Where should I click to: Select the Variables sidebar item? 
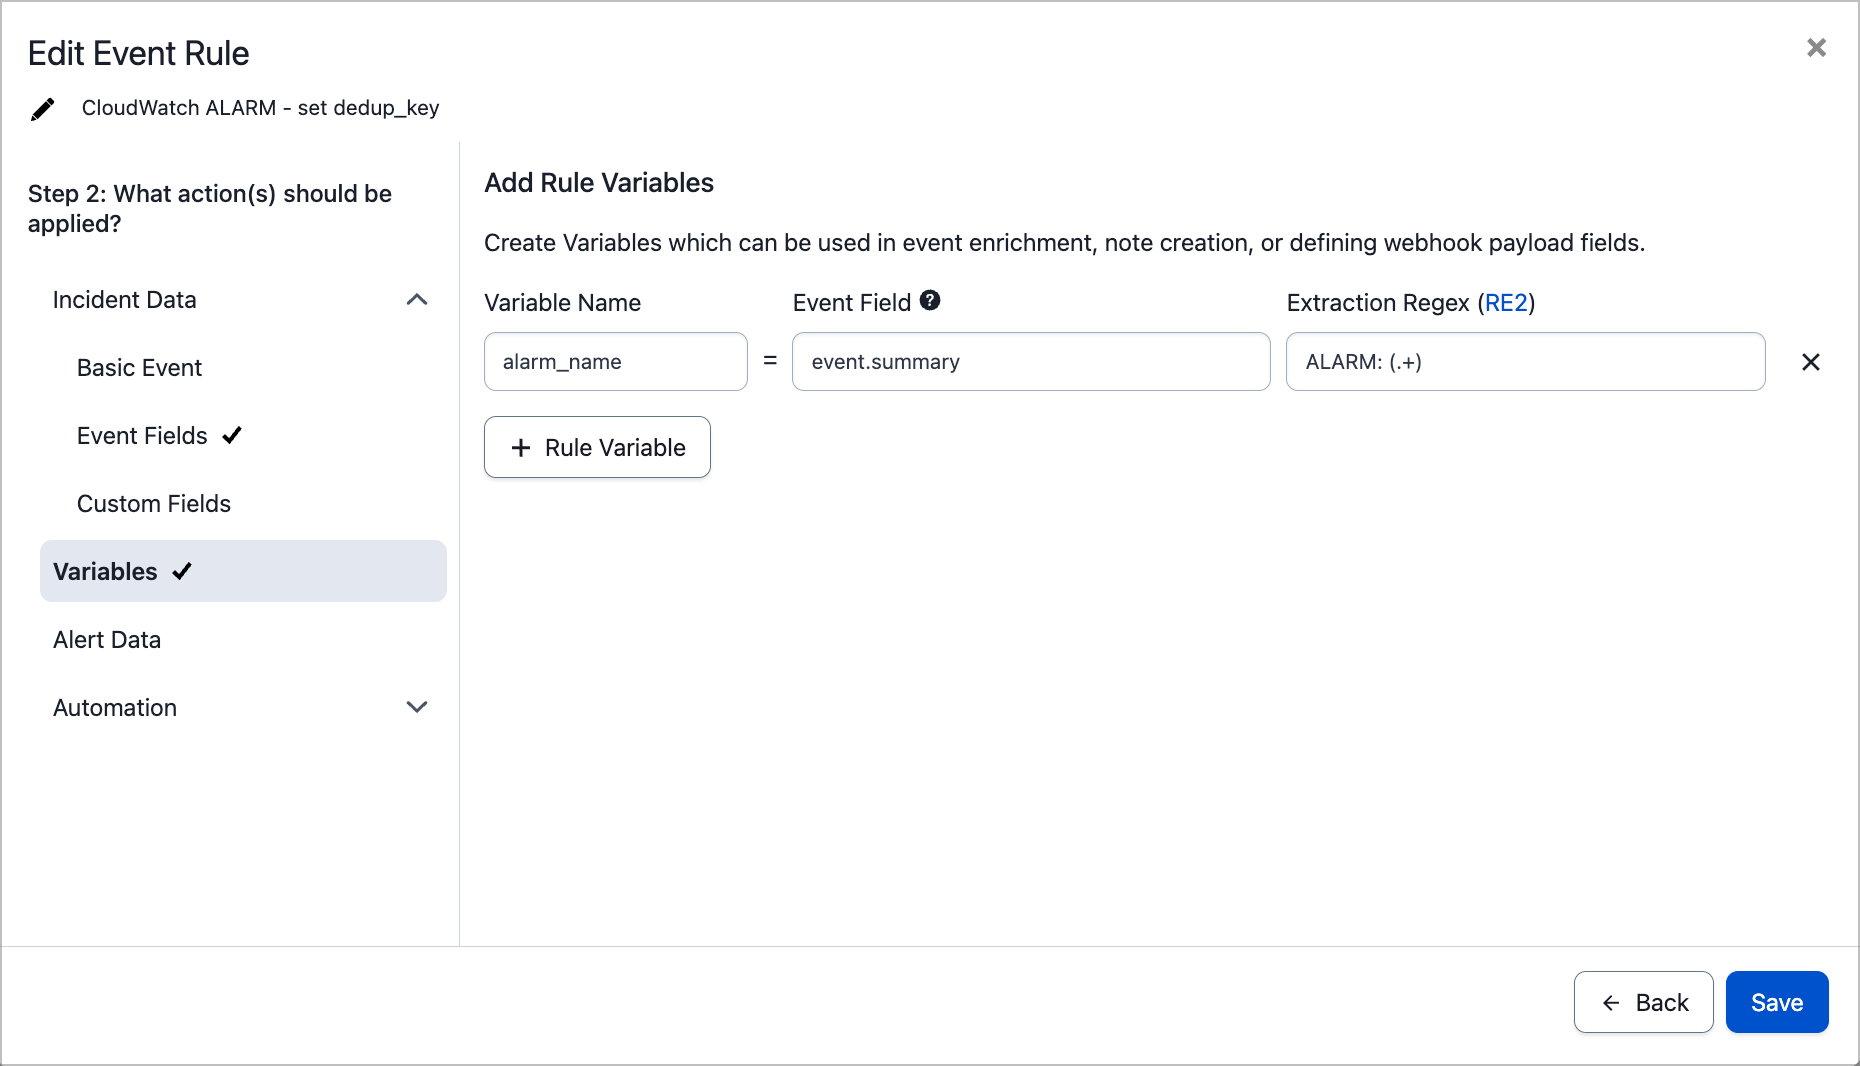(105, 572)
